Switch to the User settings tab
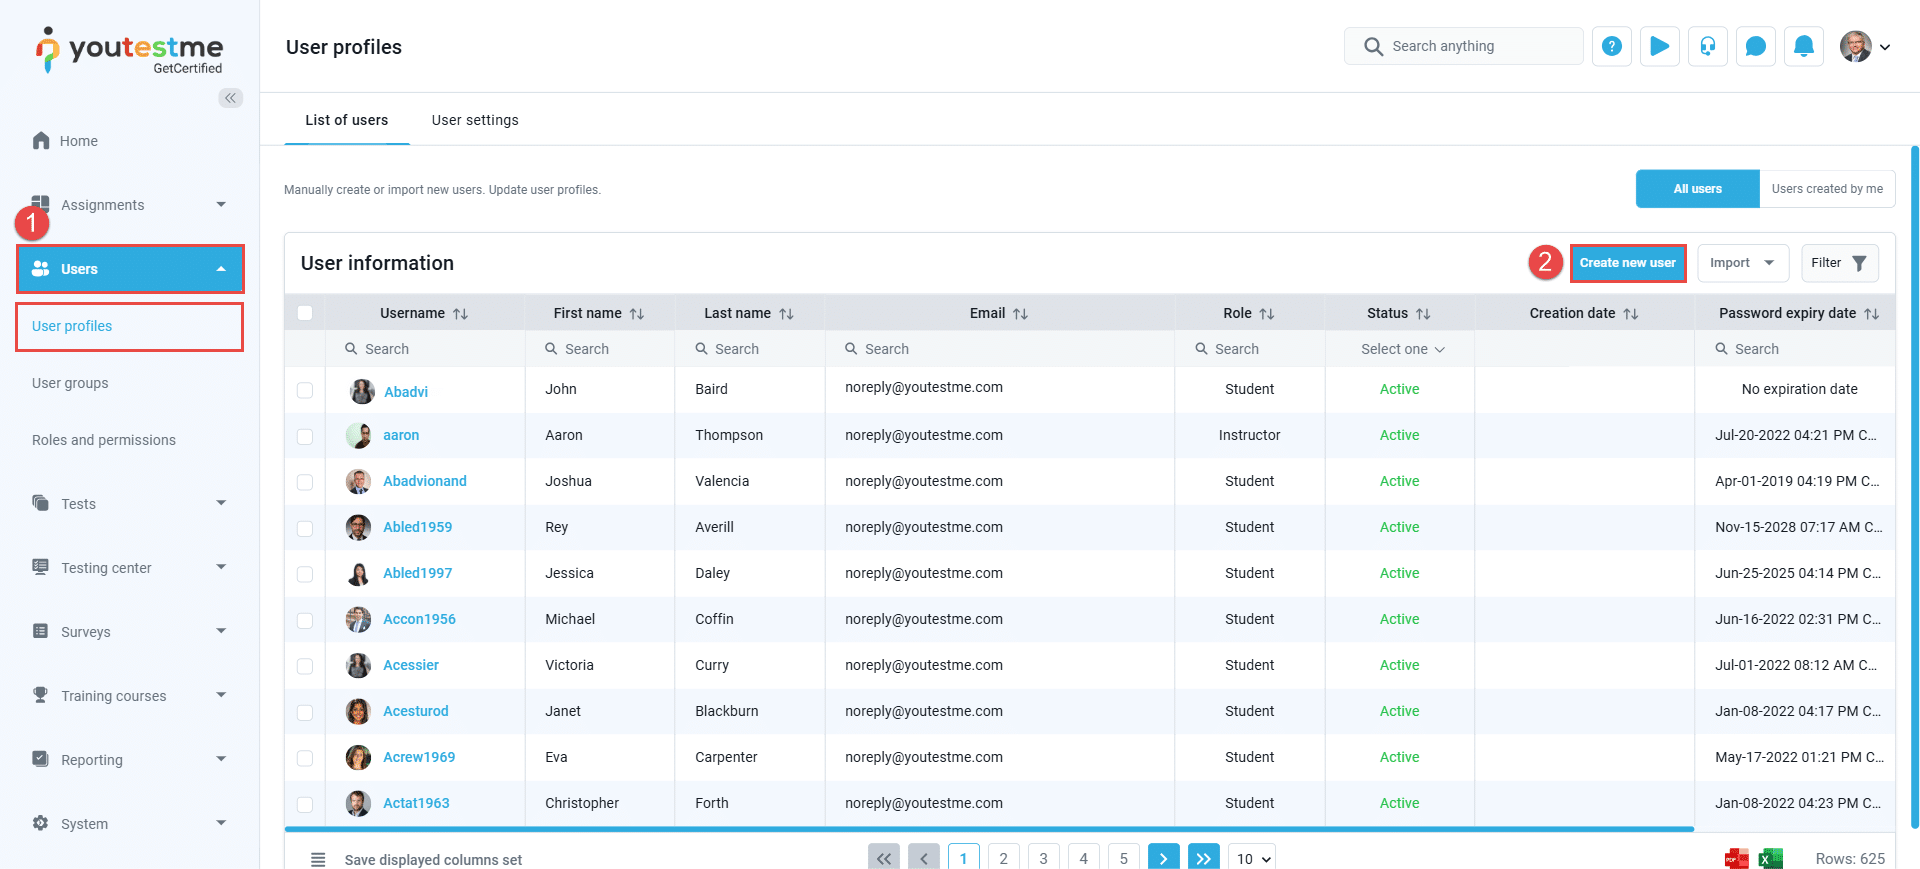Image resolution: width=1920 pixels, height=869 pixels. (x=475, y=120)
